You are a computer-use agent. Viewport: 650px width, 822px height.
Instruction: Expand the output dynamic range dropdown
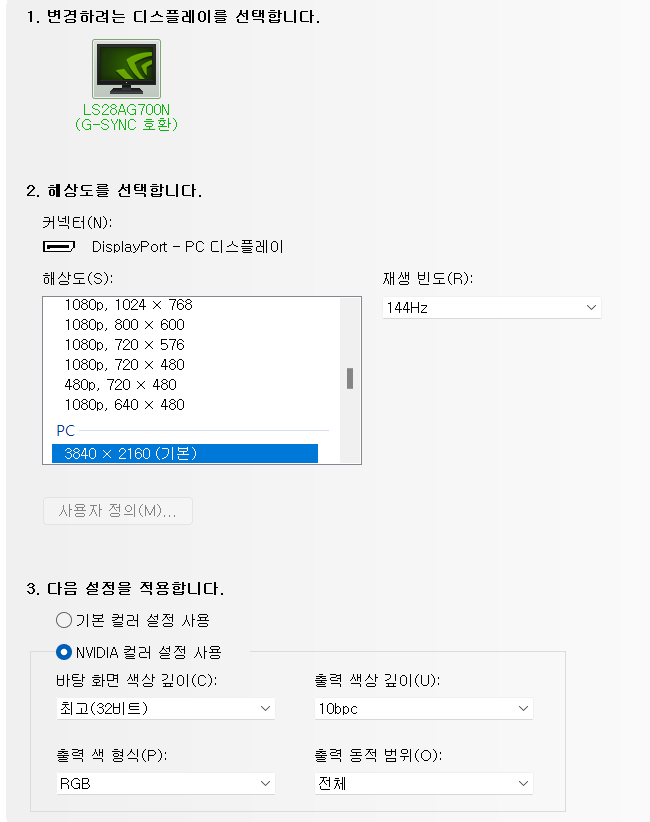click(423, 784)
